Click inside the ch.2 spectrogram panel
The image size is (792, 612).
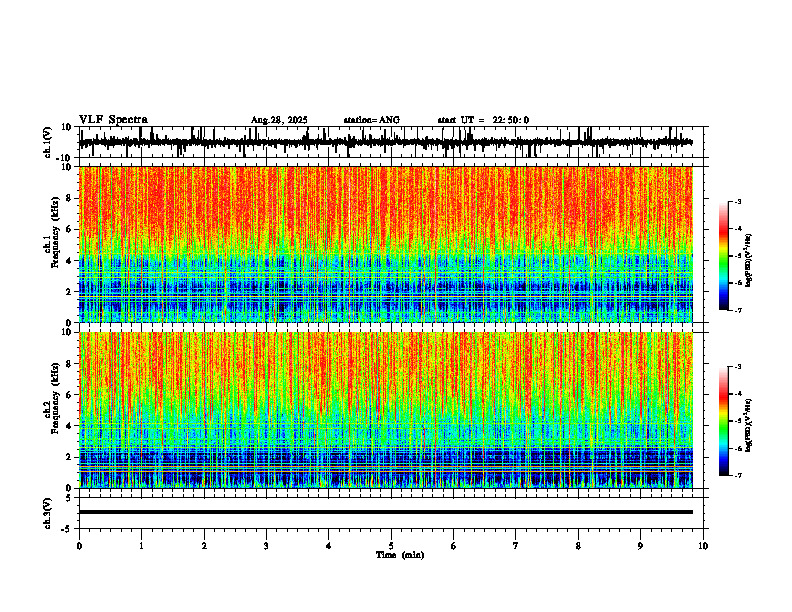385,410
